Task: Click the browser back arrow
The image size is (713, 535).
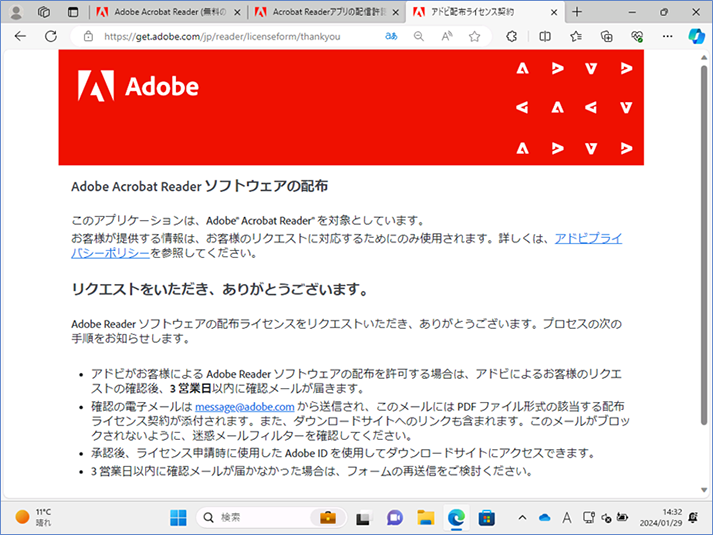Action: click(20, 36)
